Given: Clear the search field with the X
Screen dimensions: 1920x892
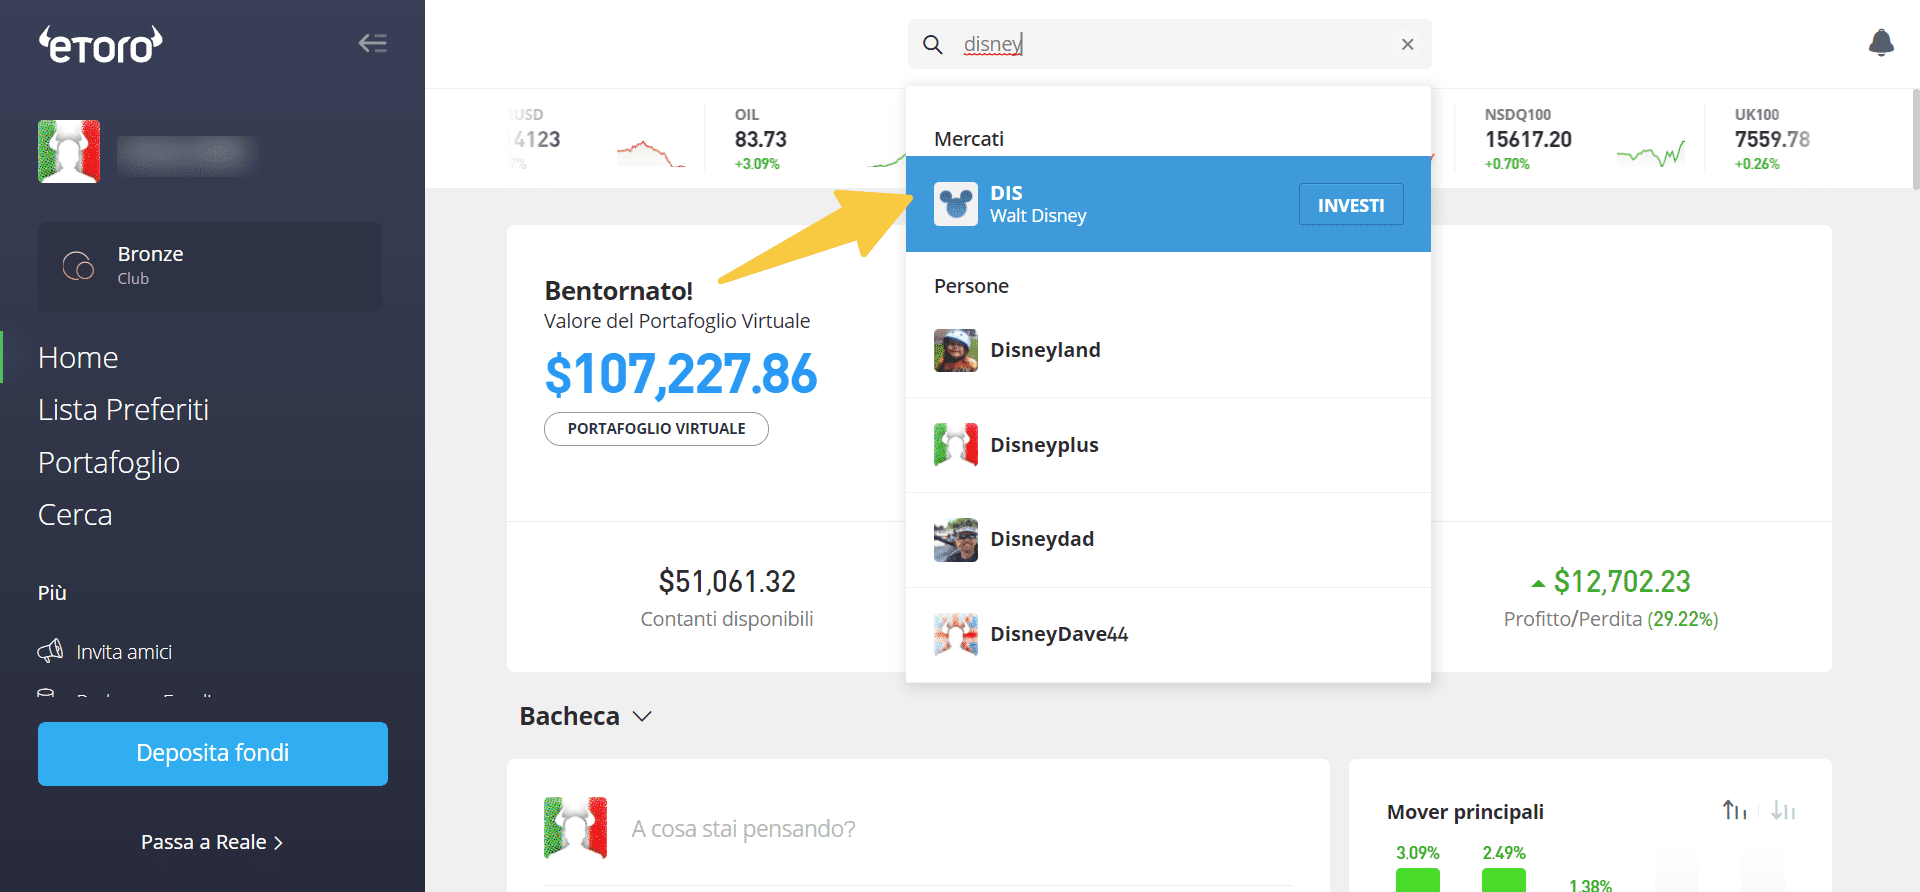Looking at the screenshot, I should point(1407,44).
